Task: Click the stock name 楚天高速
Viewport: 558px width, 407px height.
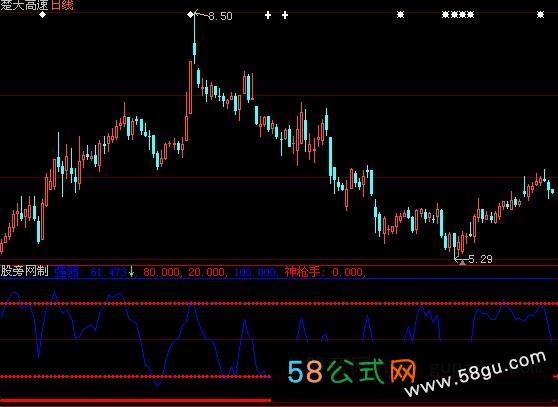Action: click(24, 5)
